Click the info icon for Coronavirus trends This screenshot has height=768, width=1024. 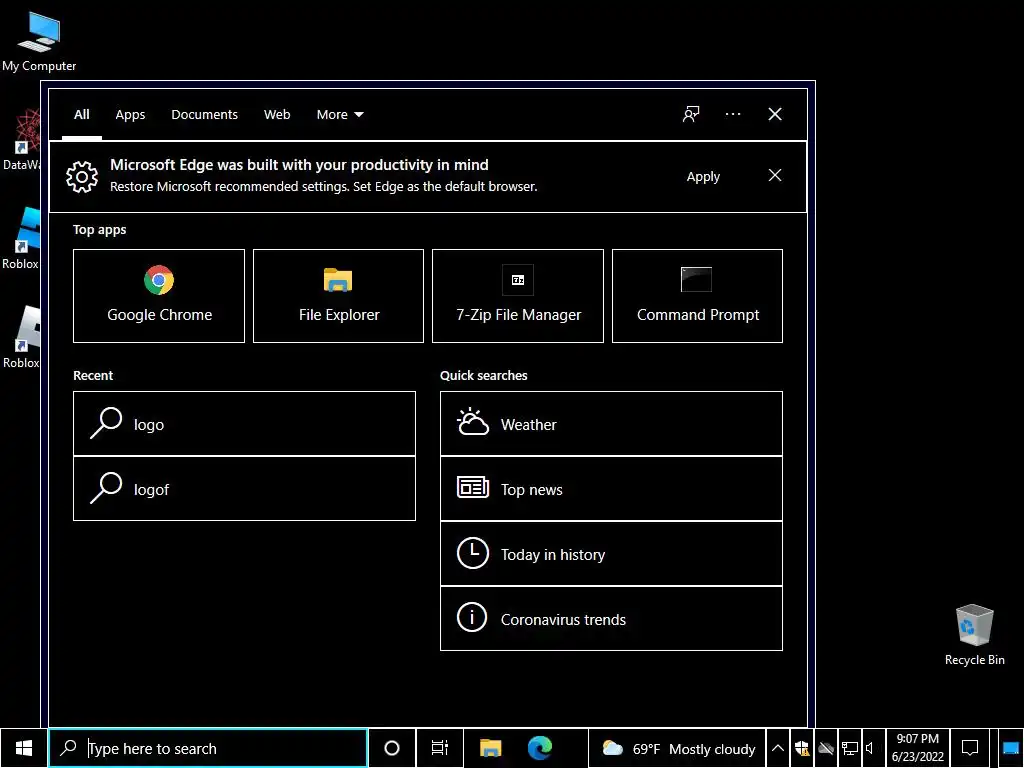tap(472, 617)
